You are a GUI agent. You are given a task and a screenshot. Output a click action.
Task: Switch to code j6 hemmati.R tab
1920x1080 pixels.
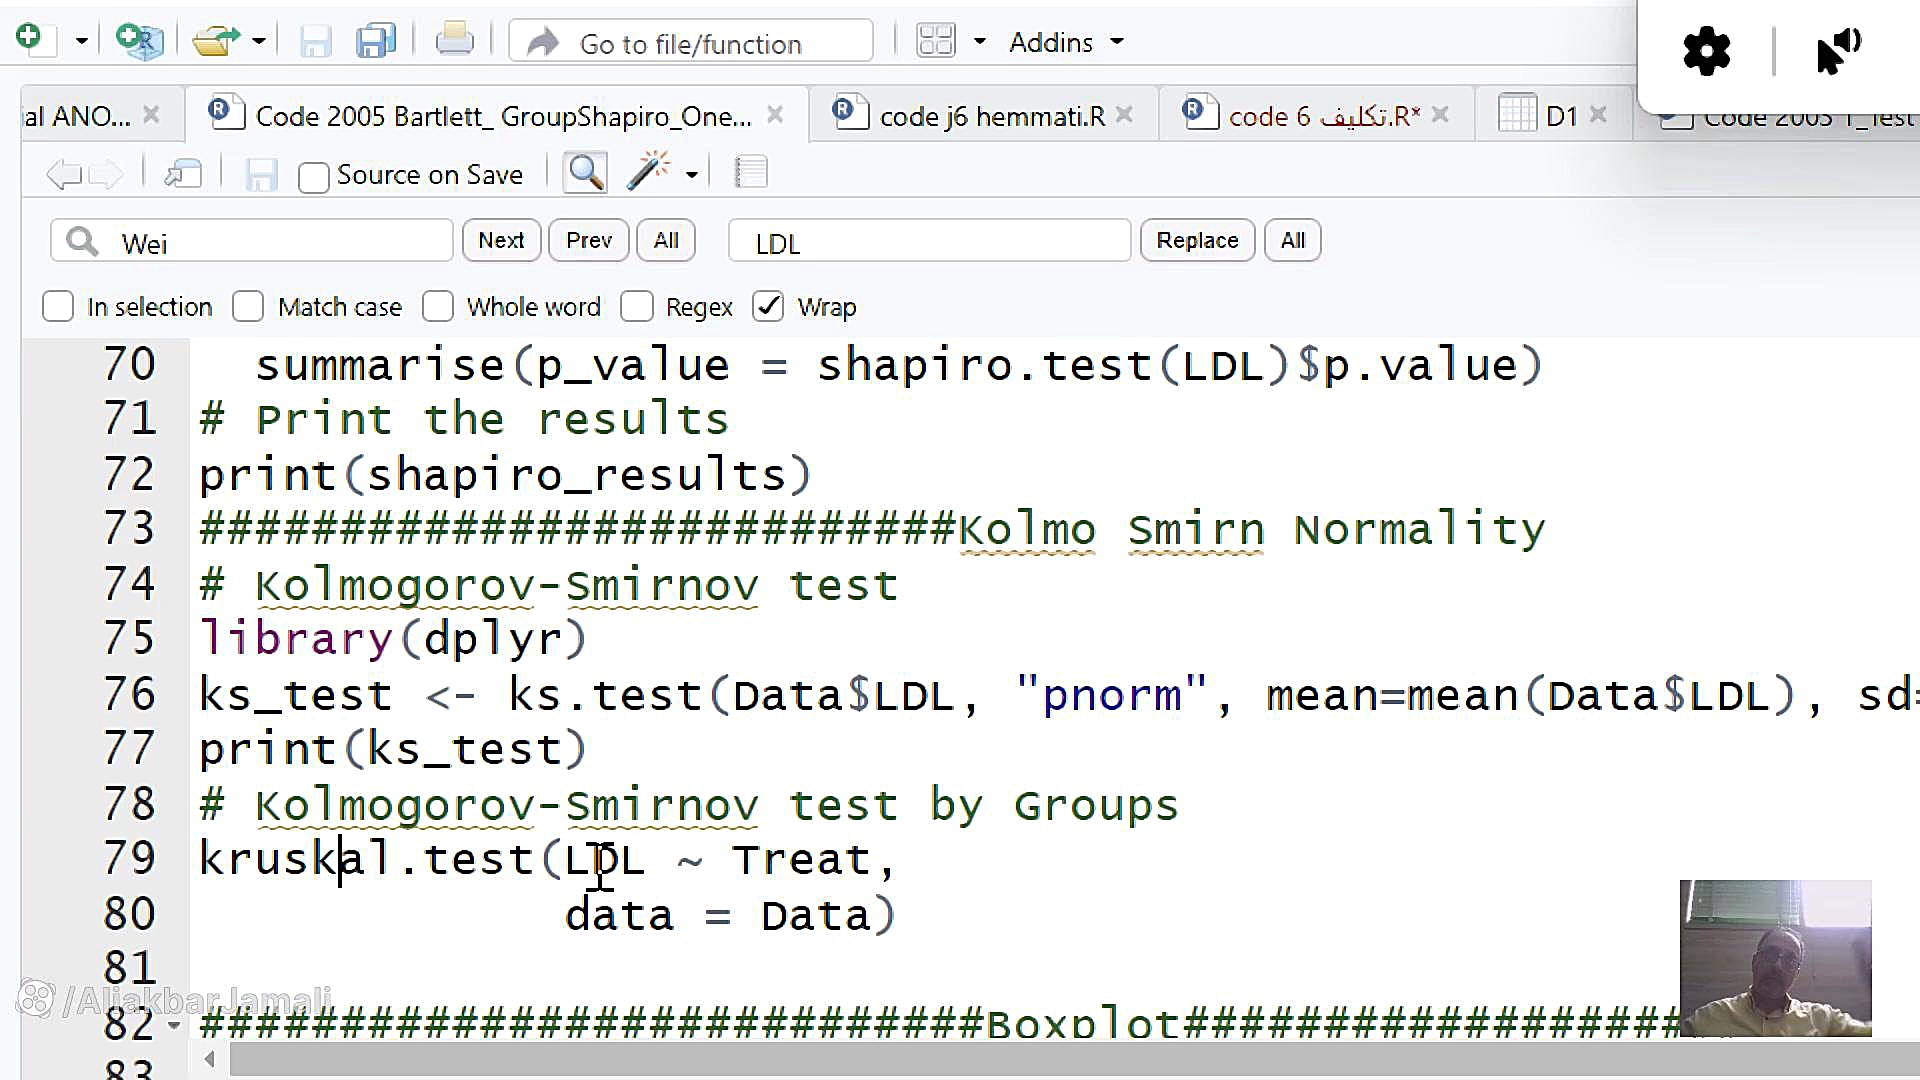(991, 117)
